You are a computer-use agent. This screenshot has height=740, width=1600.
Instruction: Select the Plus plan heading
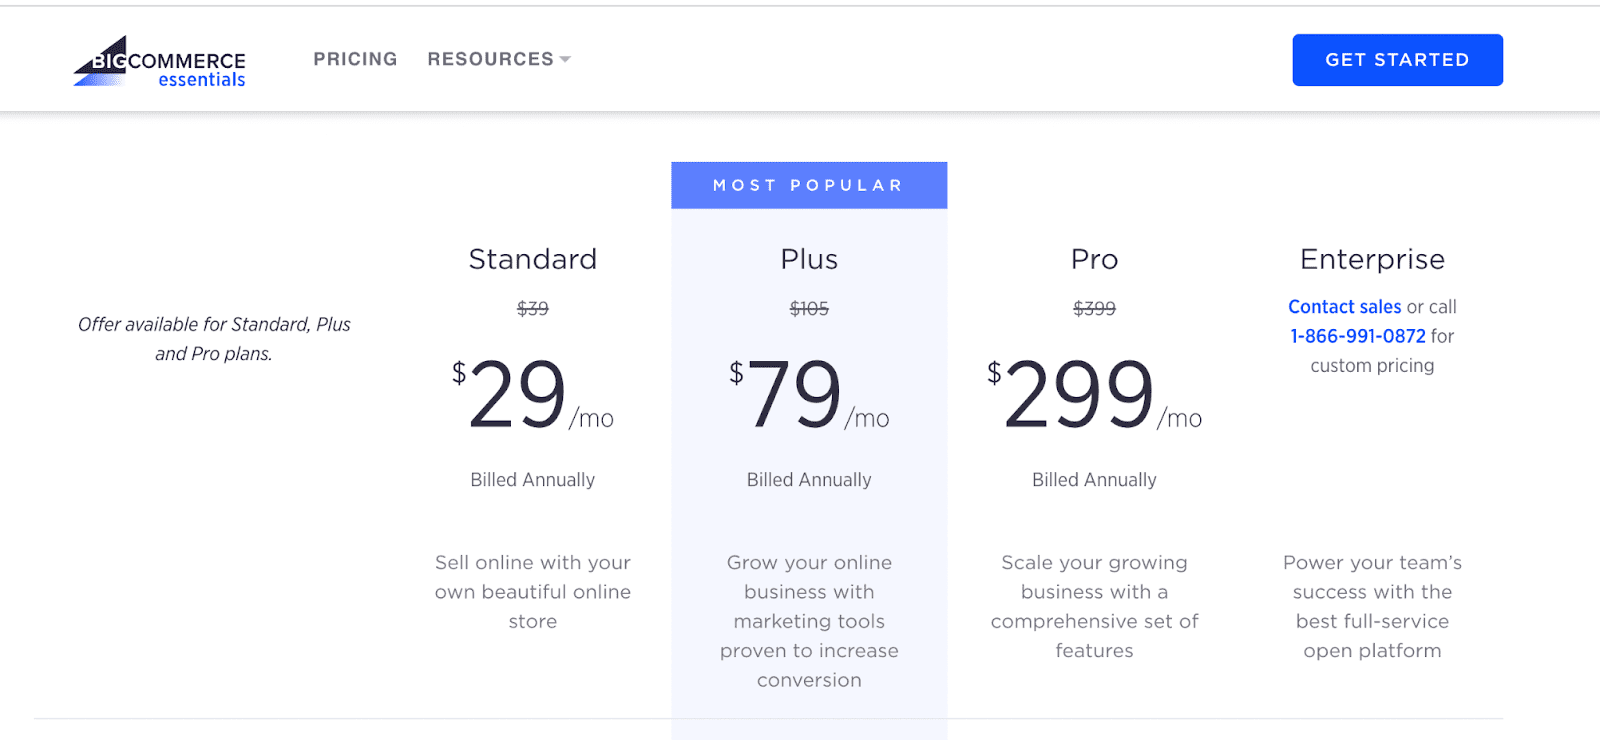tap(808, 259)
